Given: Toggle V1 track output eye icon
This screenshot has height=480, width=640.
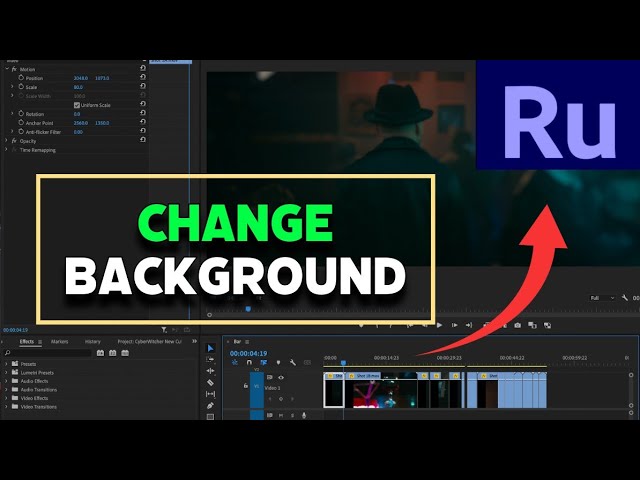Looking at the screenshot, I should pyautogui.click(x=281, y=377).
